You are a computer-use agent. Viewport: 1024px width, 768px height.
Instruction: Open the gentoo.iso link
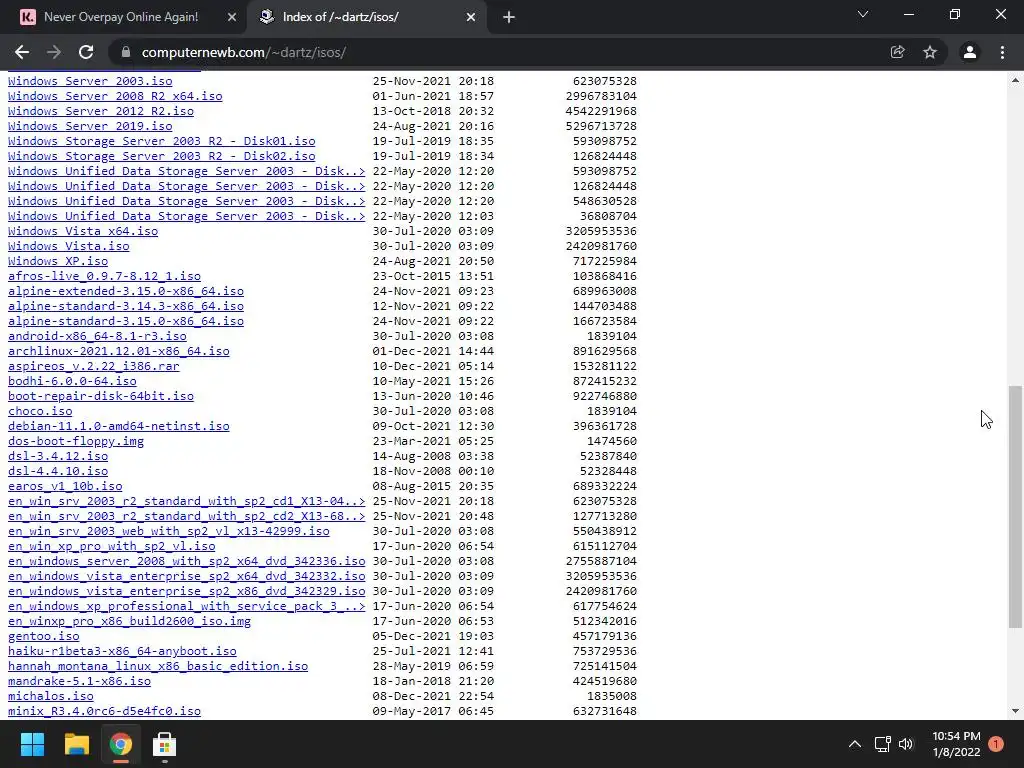pyautogui.click(x=44, y=637)
